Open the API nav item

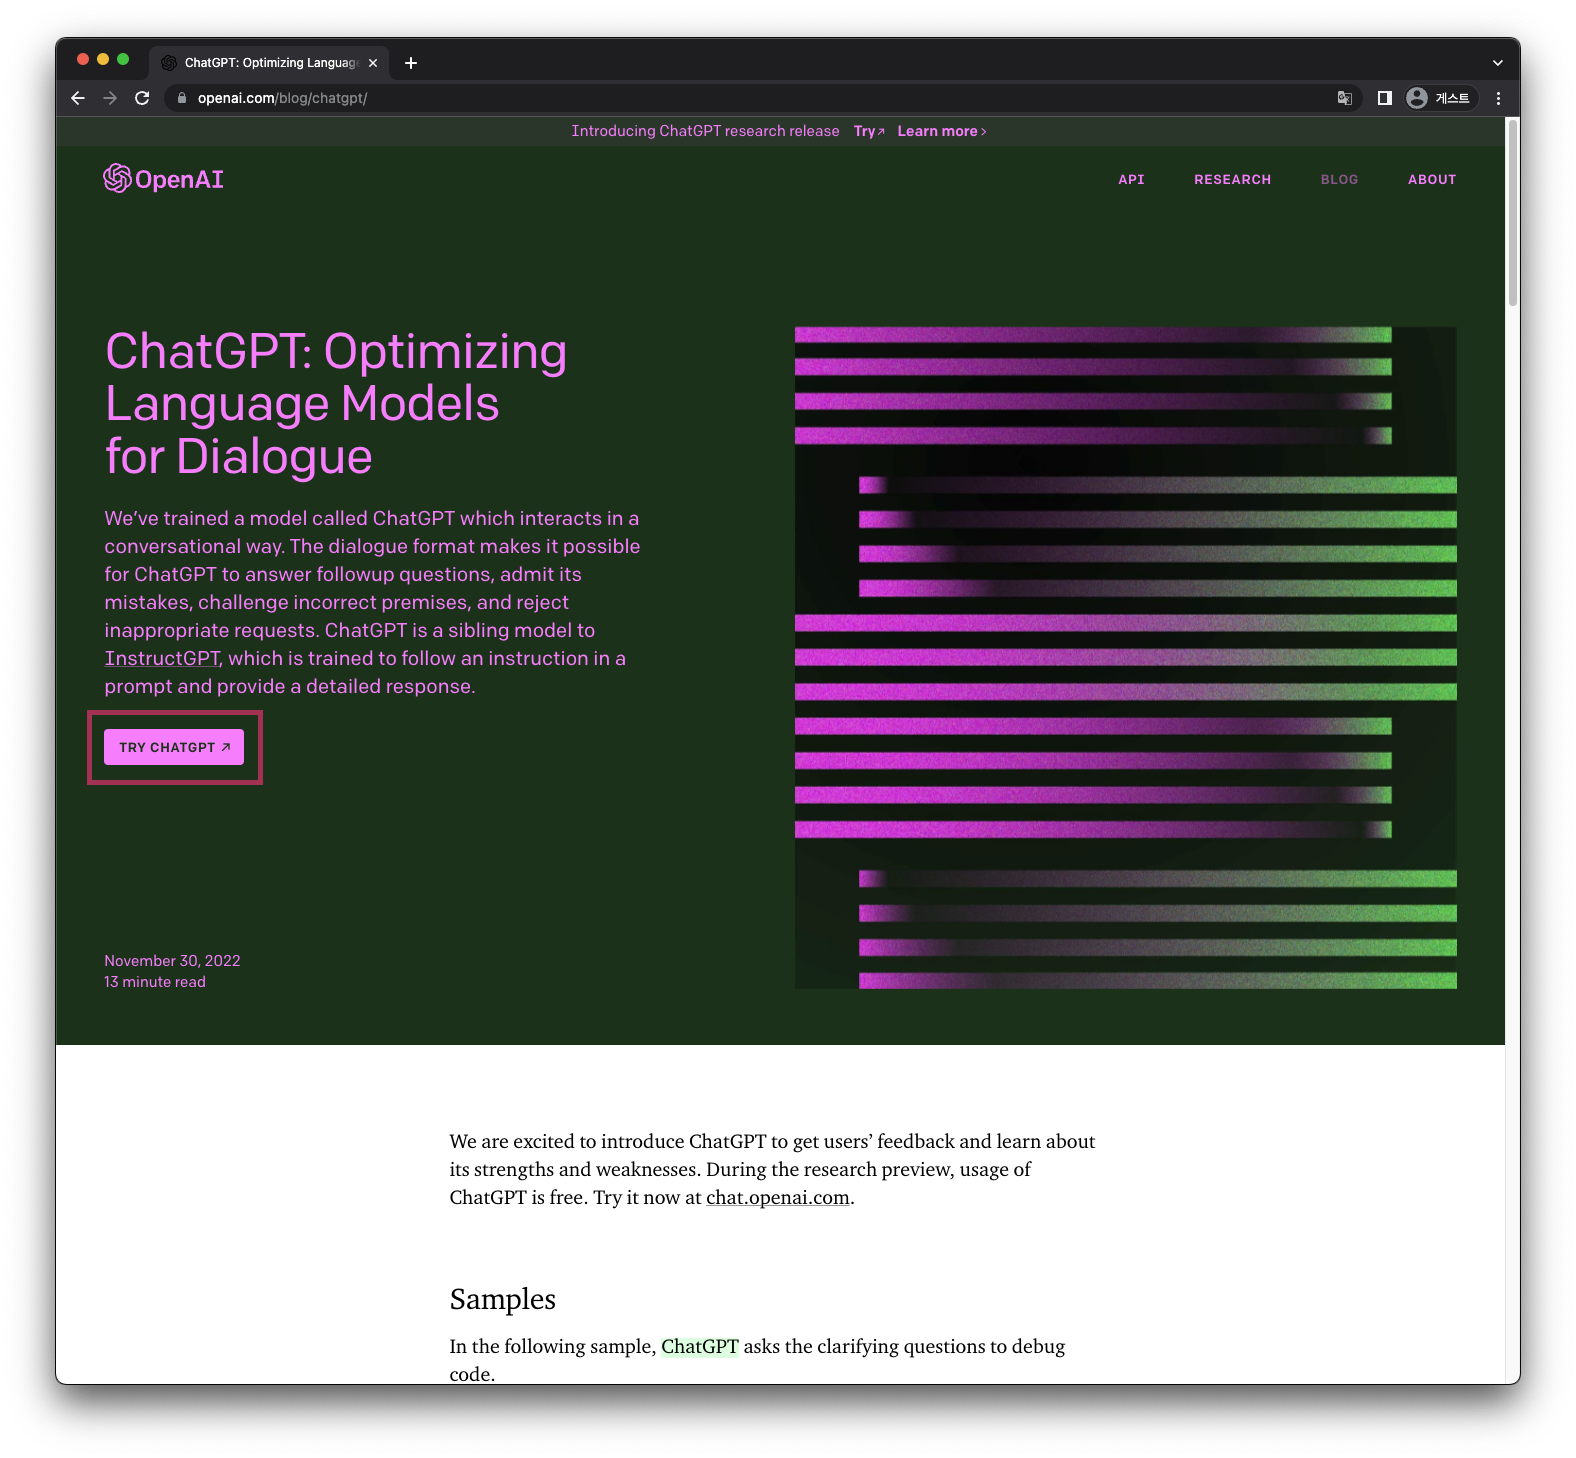click(x=1131, y=180)
